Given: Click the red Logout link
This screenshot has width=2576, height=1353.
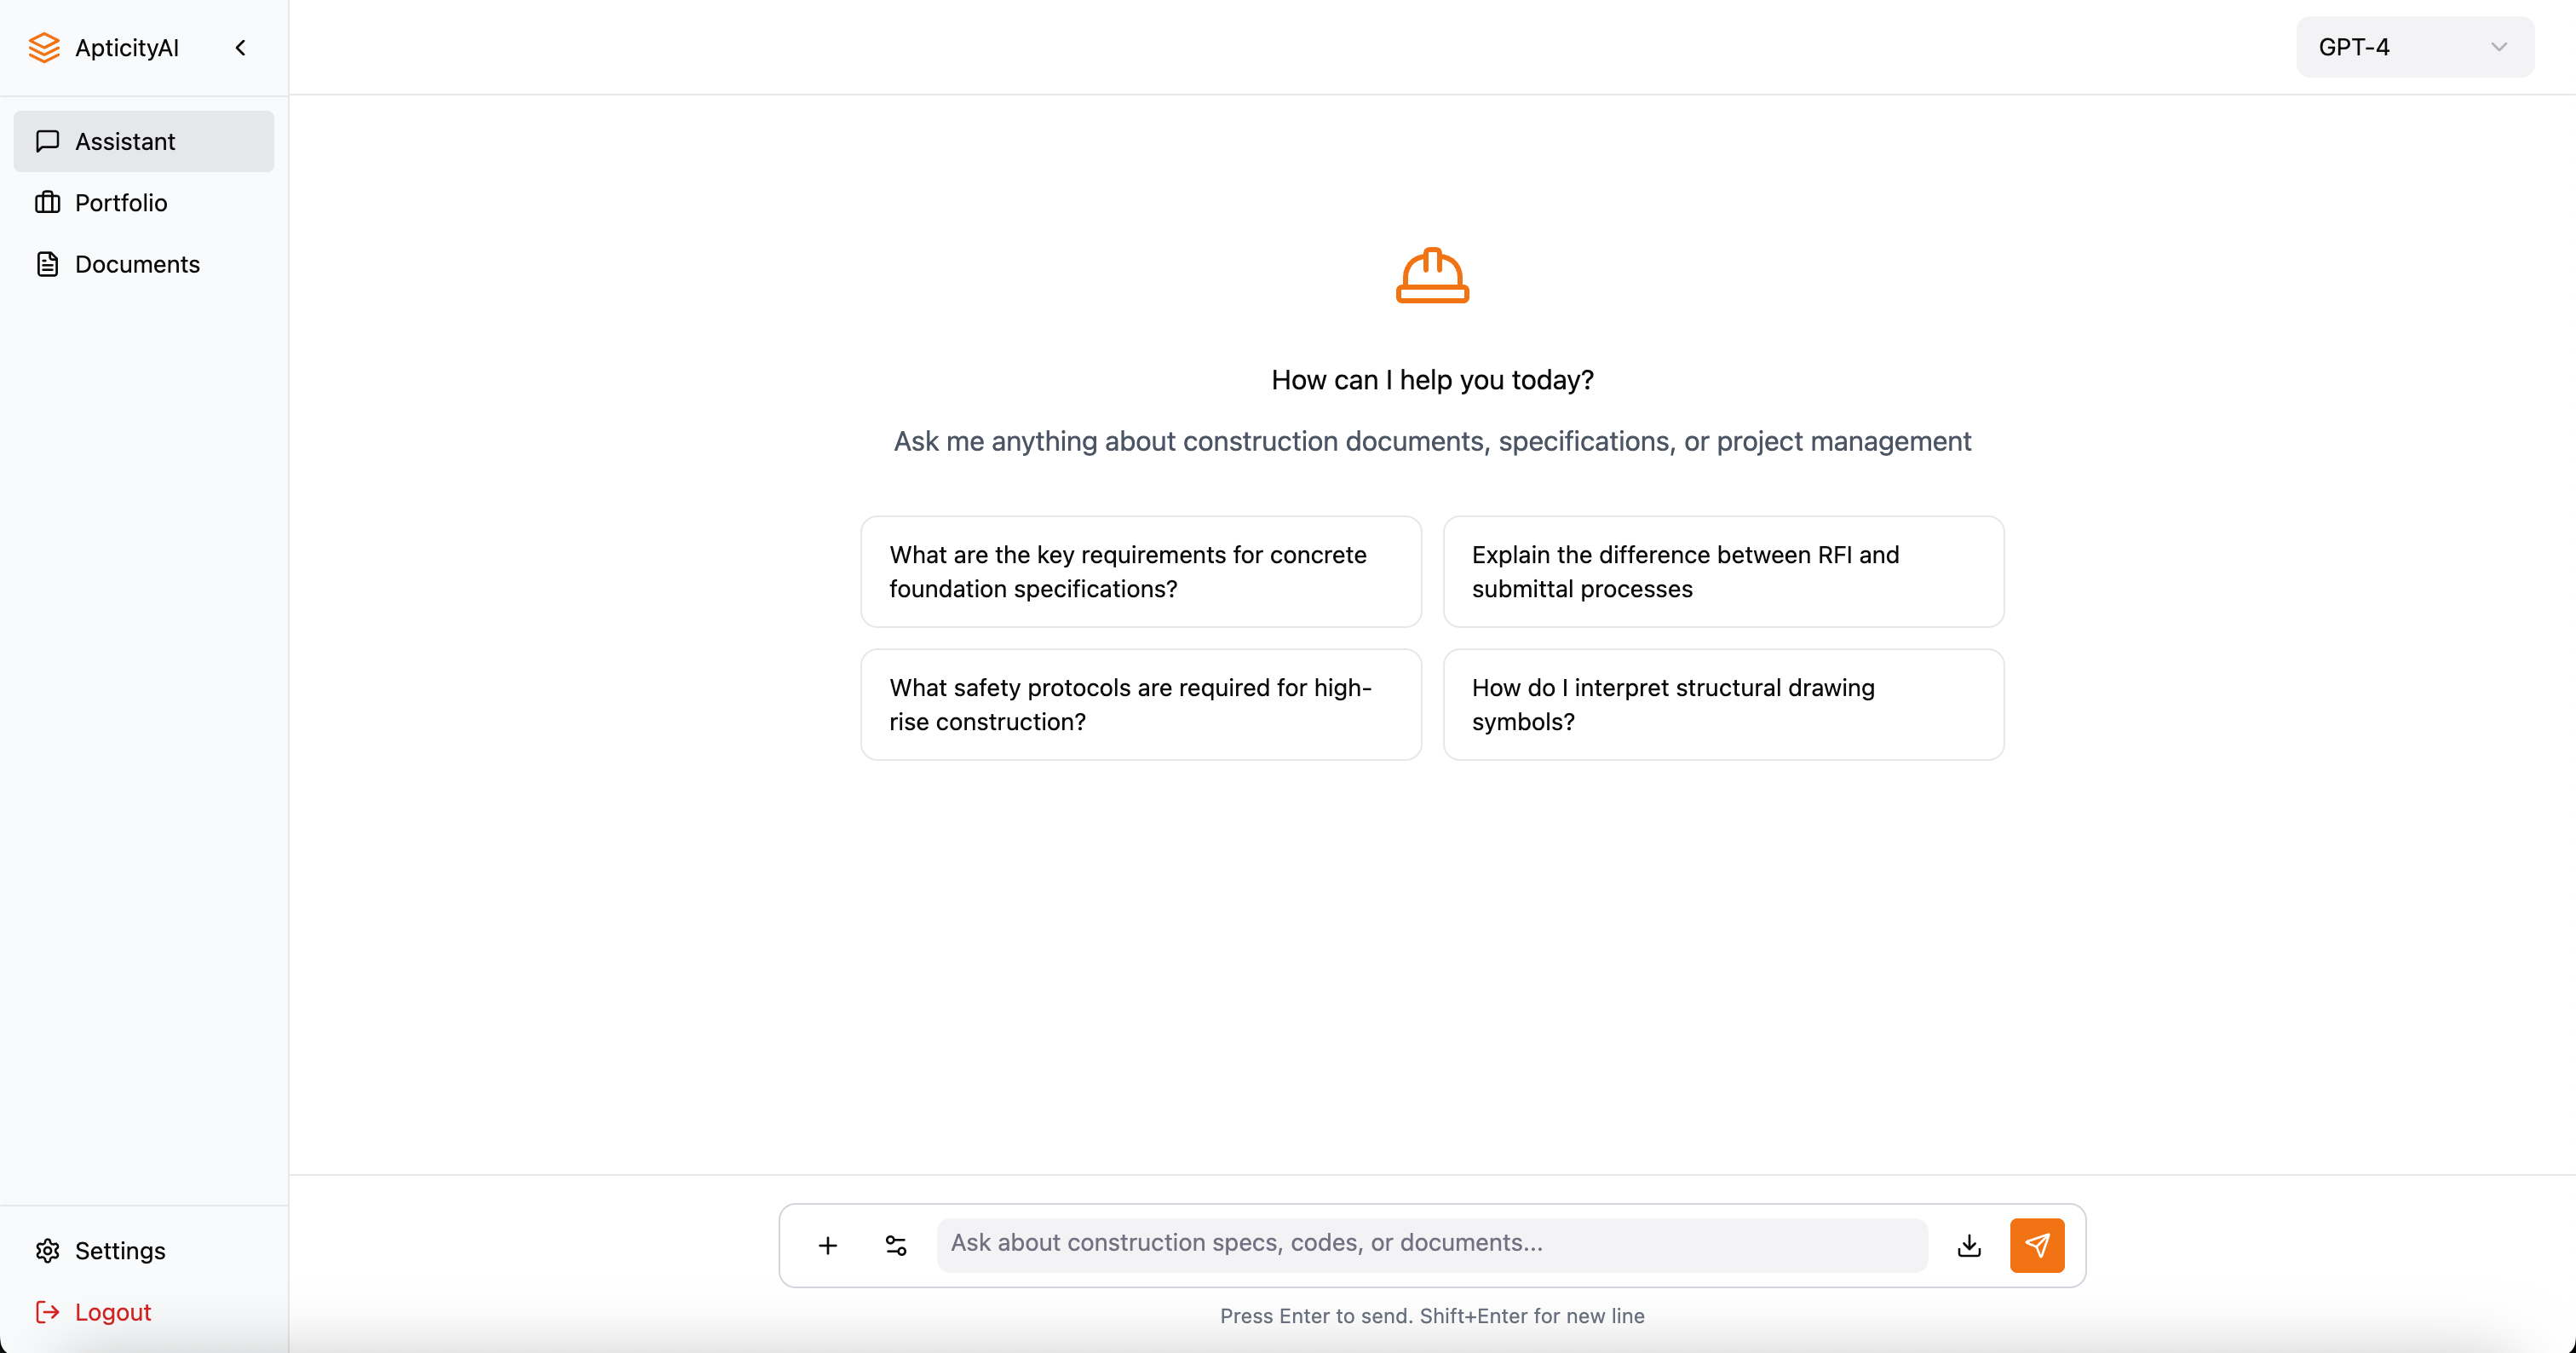Looking at the screenshot, I should [112, 1312].
